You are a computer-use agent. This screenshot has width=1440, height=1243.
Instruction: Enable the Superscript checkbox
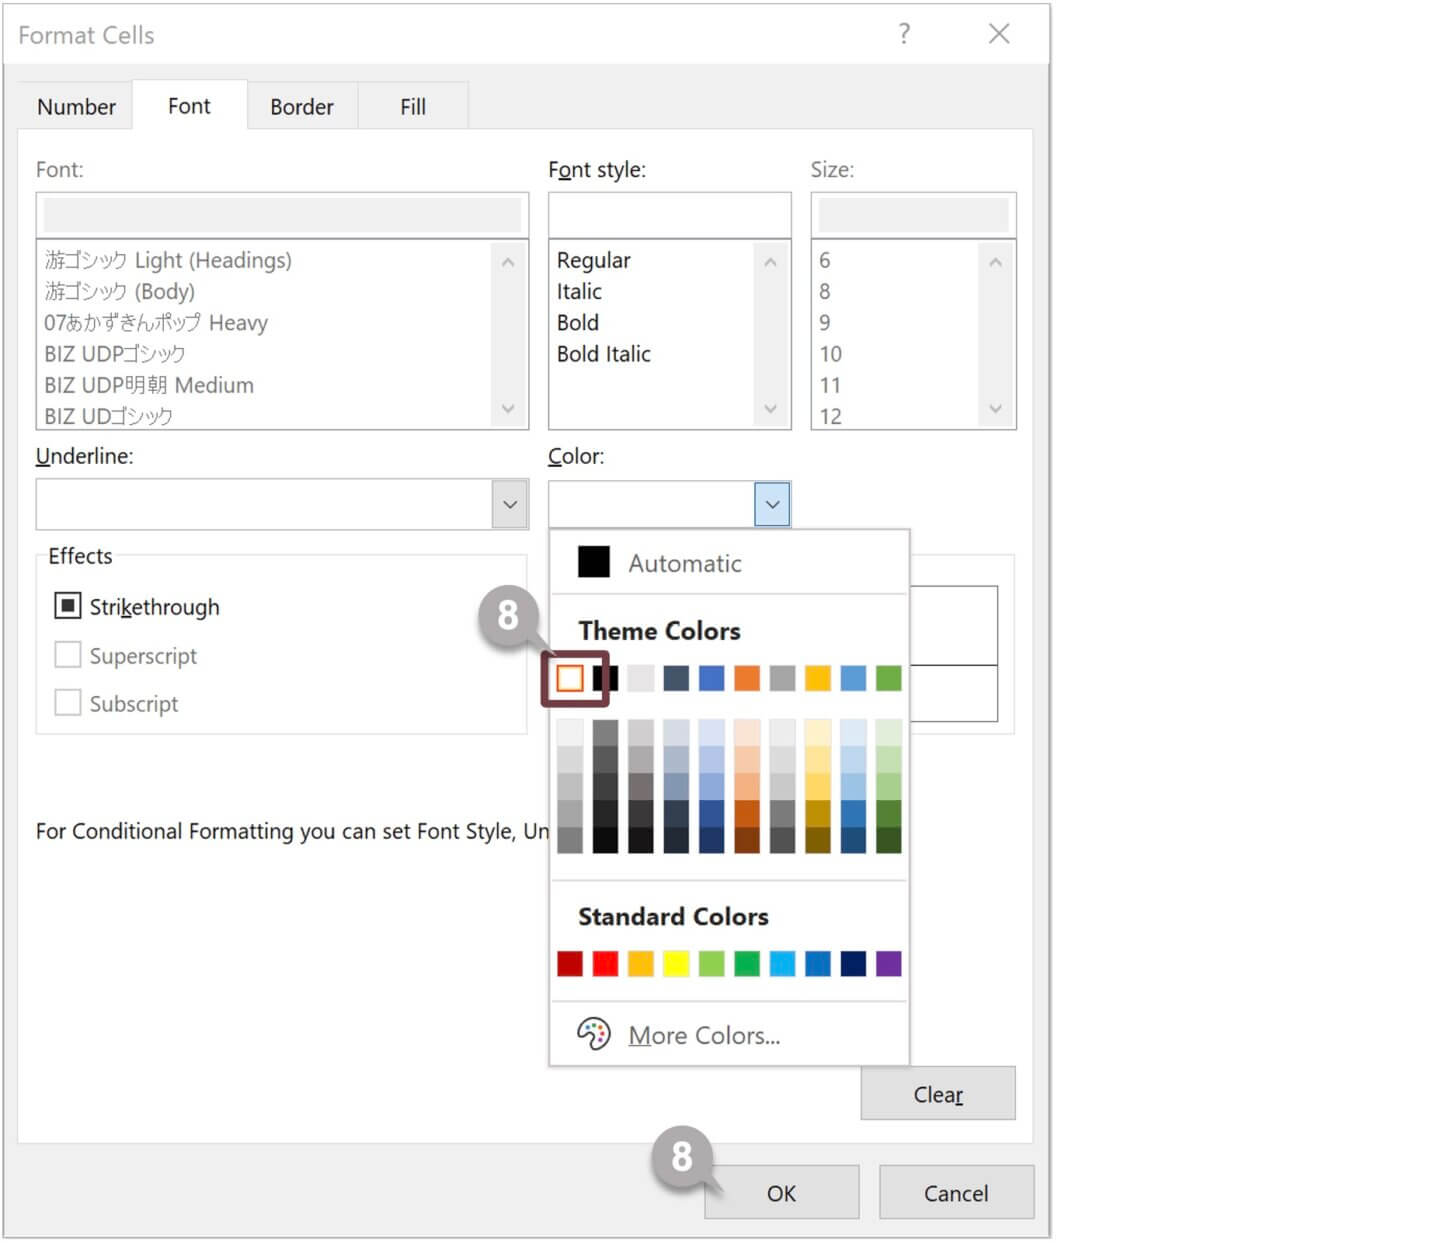[x=68, y=655]
